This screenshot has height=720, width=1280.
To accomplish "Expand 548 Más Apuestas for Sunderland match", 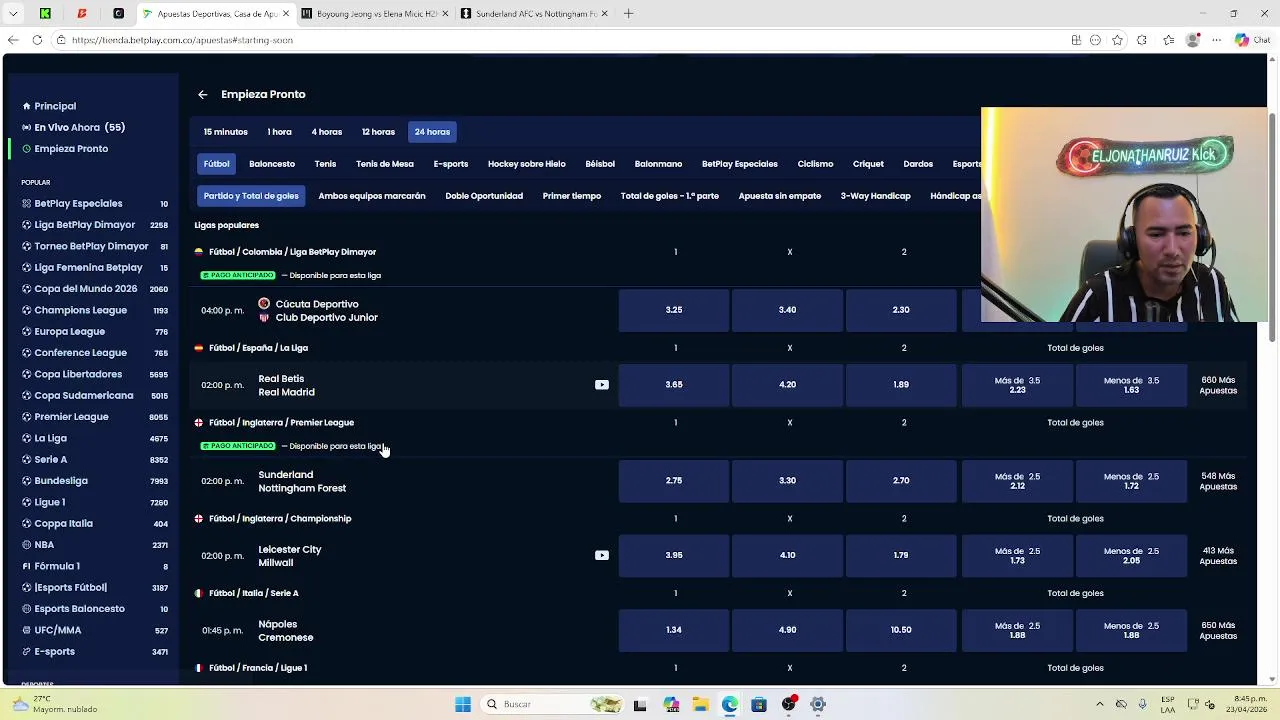I will [1218, 481].
